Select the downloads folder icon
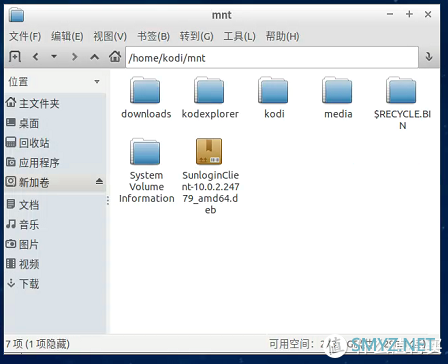Viewport: 448px width, 364px height. (x=145, y=90)
